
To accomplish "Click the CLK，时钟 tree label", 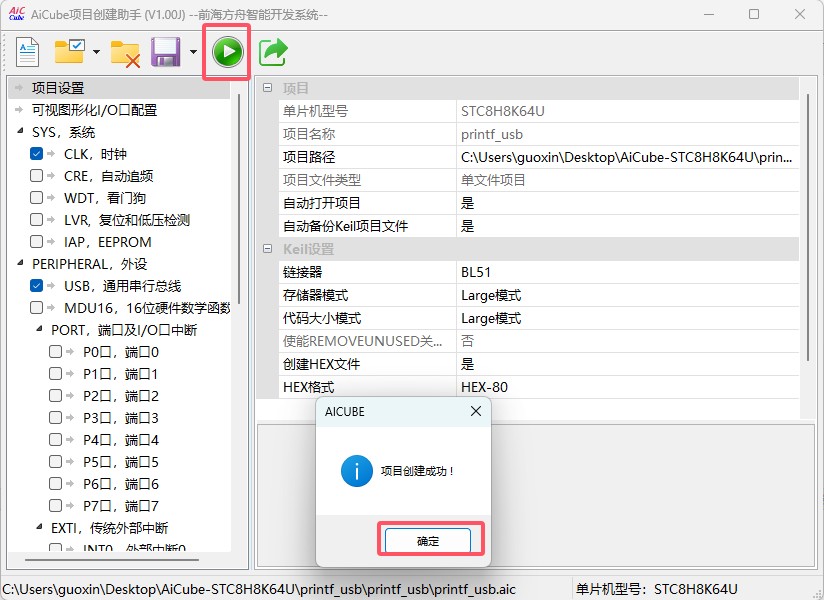I will tap(95, 154).
